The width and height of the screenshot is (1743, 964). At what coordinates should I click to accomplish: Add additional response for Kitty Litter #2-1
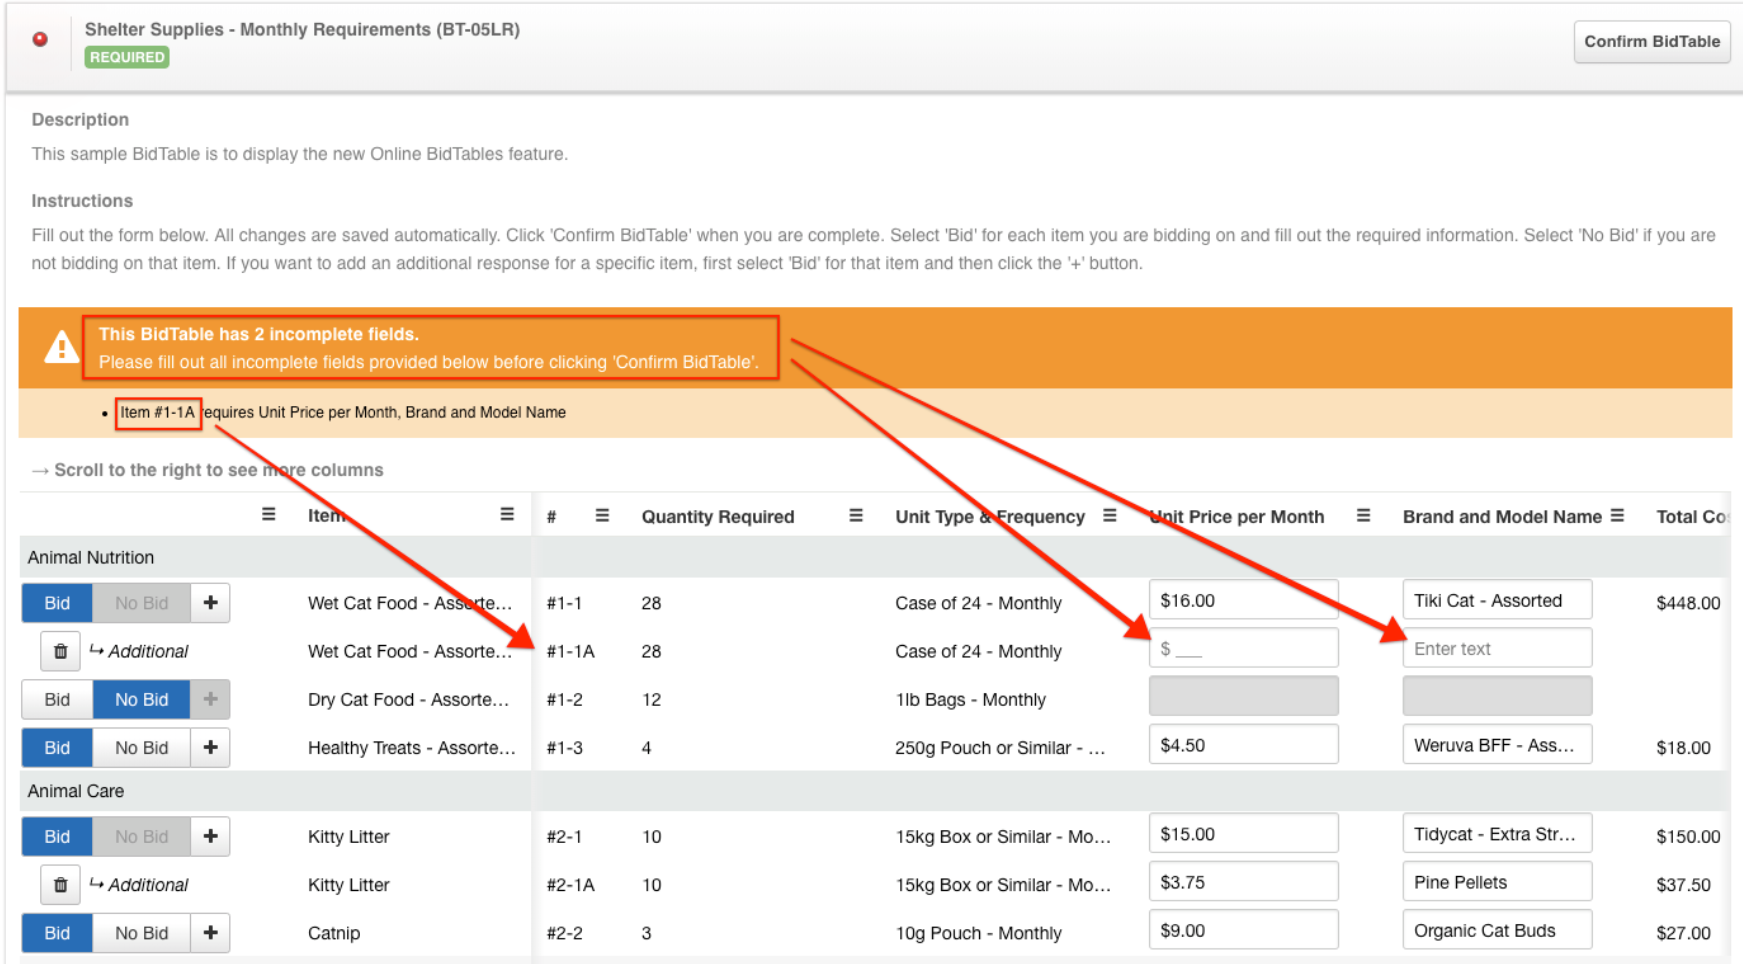point(210,837)
